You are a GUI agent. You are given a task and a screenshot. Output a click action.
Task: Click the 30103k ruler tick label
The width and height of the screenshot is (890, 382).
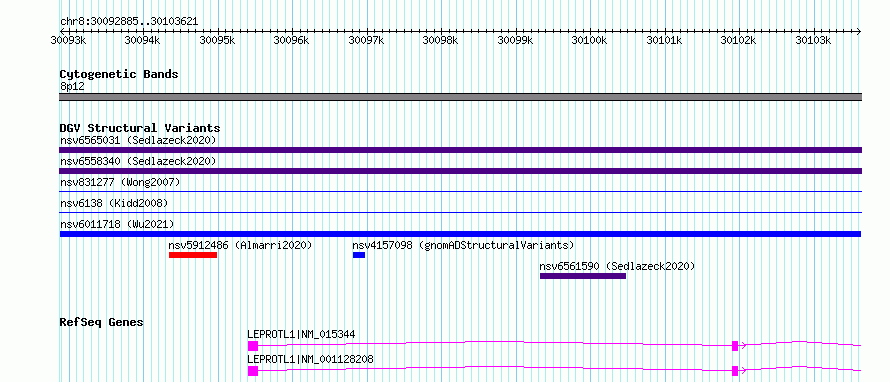click(813, 41)
